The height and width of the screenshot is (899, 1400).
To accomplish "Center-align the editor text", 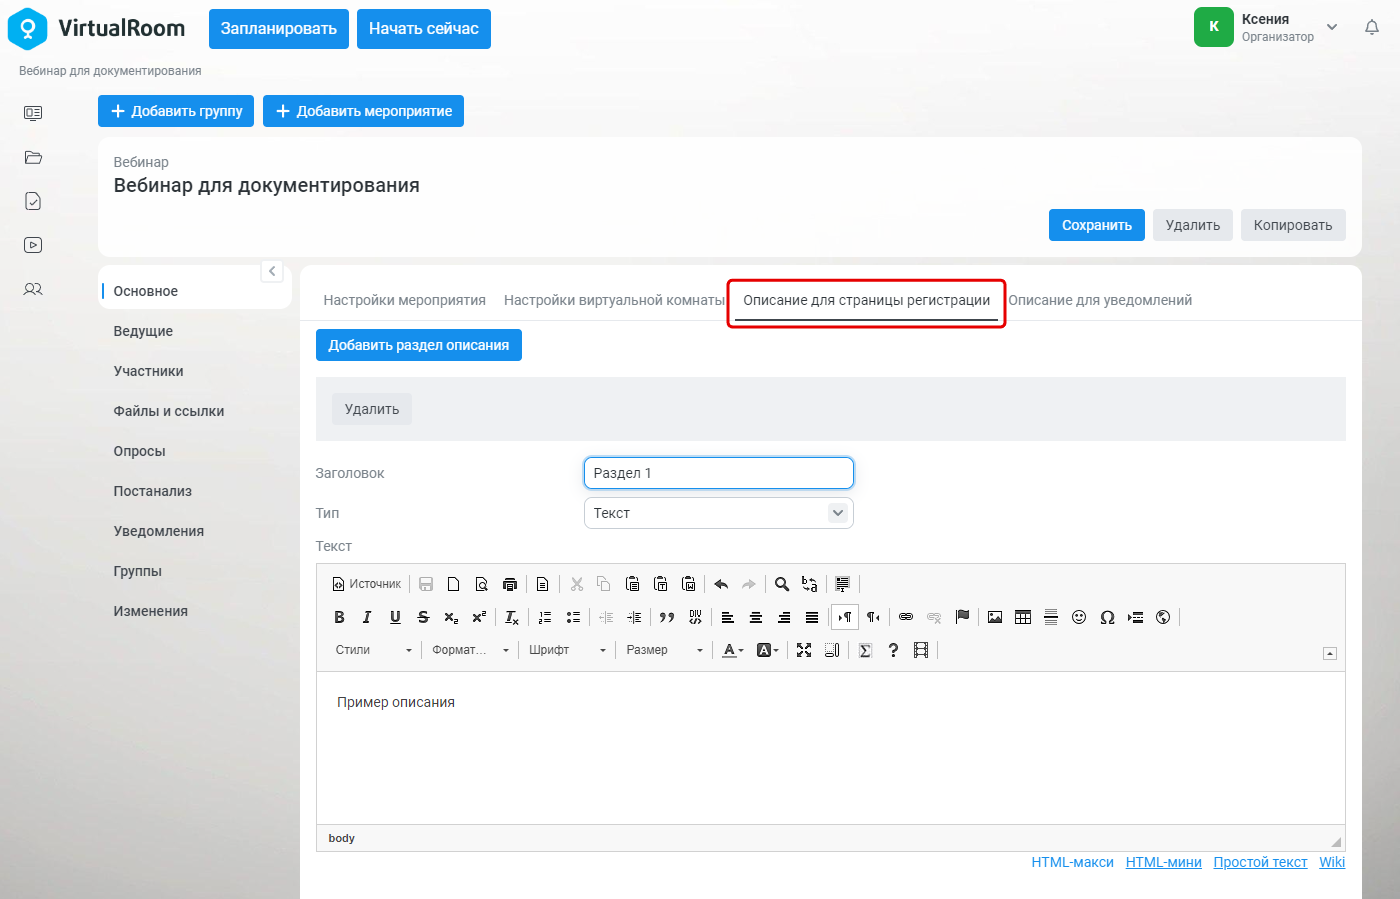I will [x=756, y=617].
